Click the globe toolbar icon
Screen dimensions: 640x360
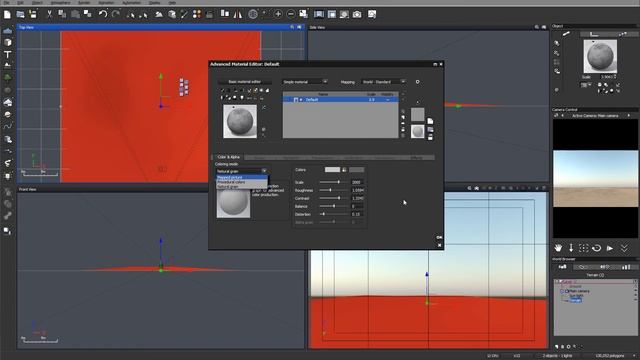coord(253,14)
